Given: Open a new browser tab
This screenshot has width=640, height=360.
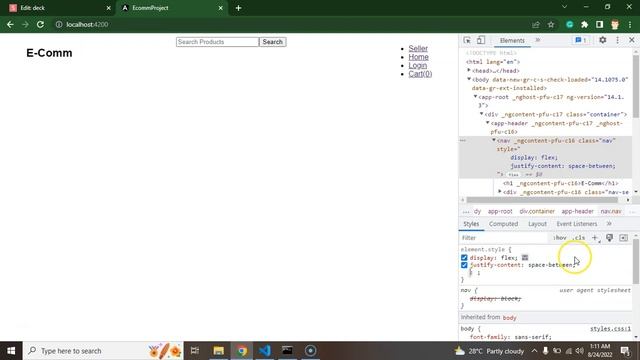Looking at the screenshot, I should (x=238, y=8).
